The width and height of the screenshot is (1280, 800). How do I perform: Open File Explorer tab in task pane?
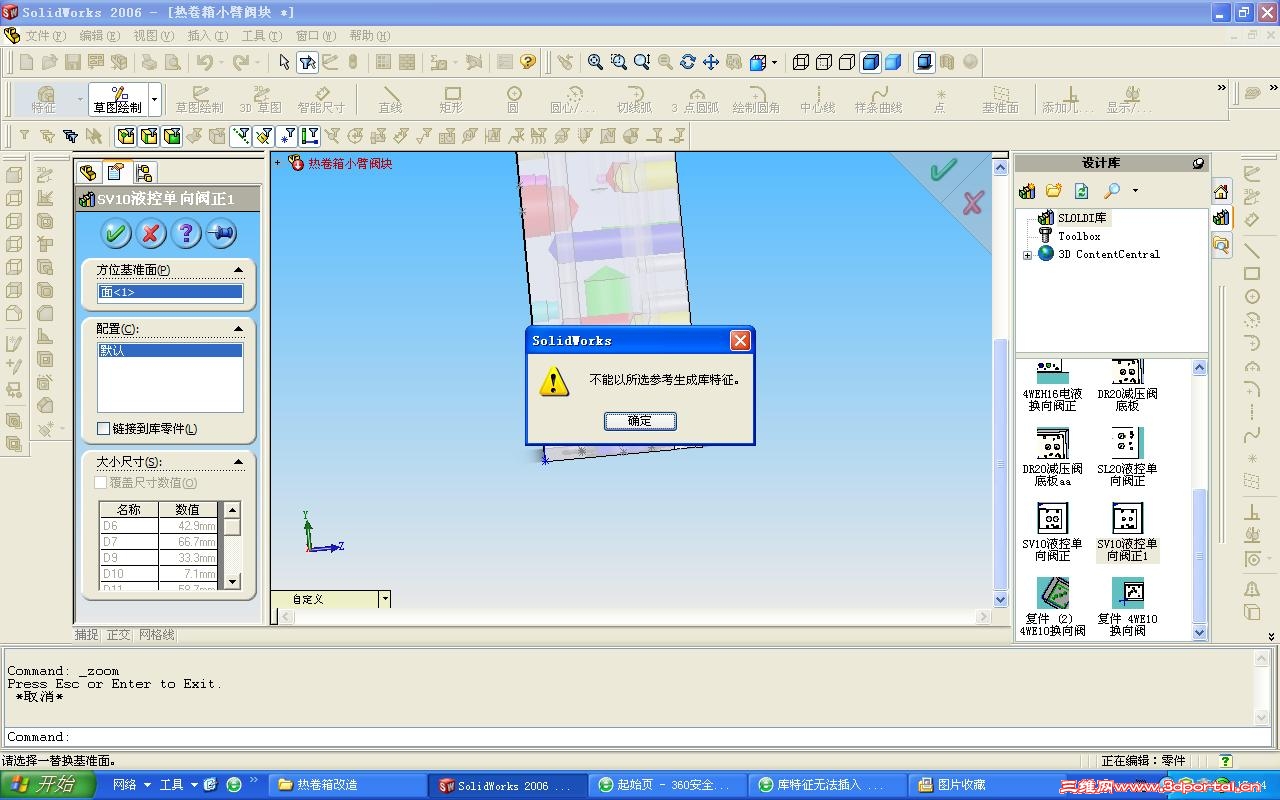pos(1221,243)
